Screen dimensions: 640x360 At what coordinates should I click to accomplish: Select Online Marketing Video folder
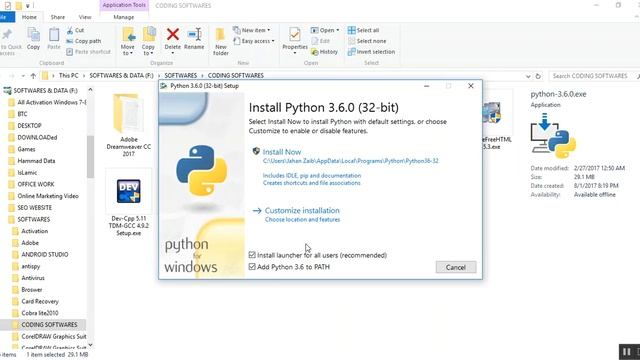coord(48,196)
